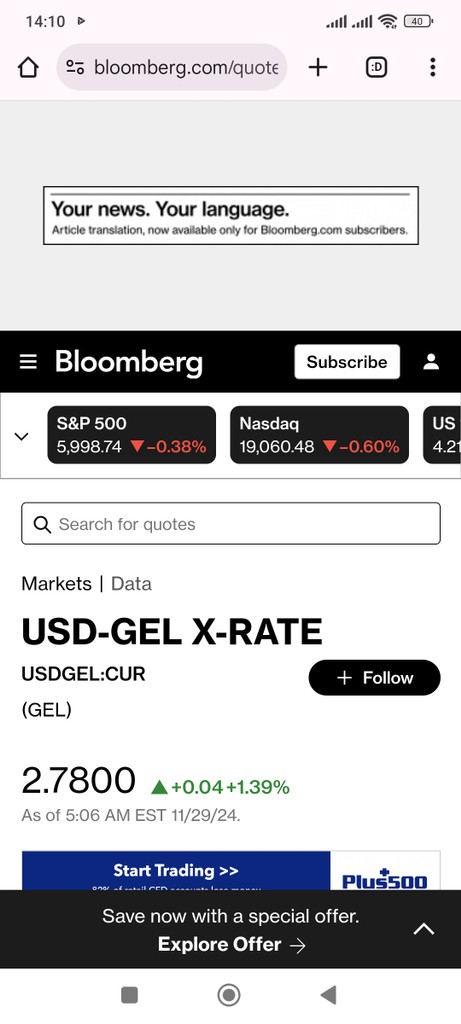Focus the Search for quotes field

pos(231,524)
